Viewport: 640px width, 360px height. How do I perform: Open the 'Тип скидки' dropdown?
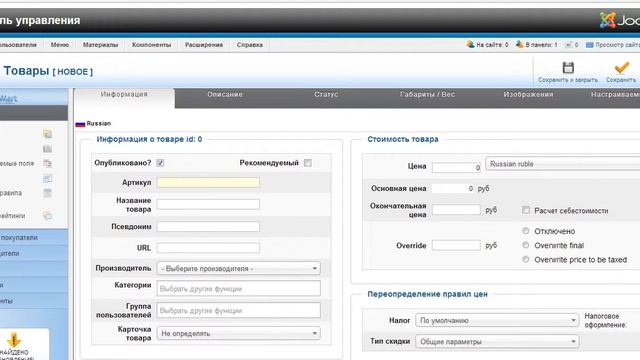click(x=497, y=341)
